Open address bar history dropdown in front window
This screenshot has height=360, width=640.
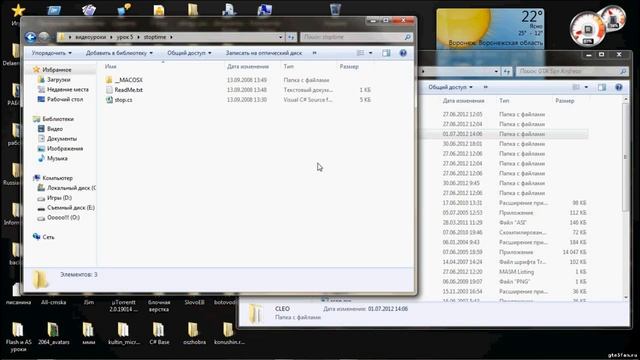coord(280,37)
